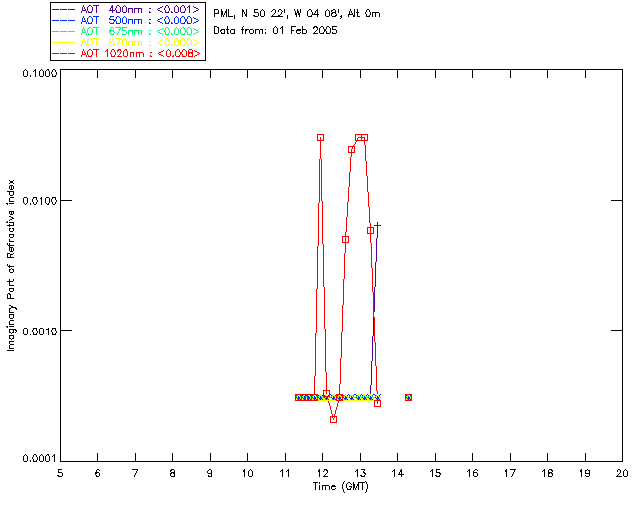Viewport: 640px width, 512px height.
Task: Click the first red peak marker near 12h
Action: pos(320,138)
